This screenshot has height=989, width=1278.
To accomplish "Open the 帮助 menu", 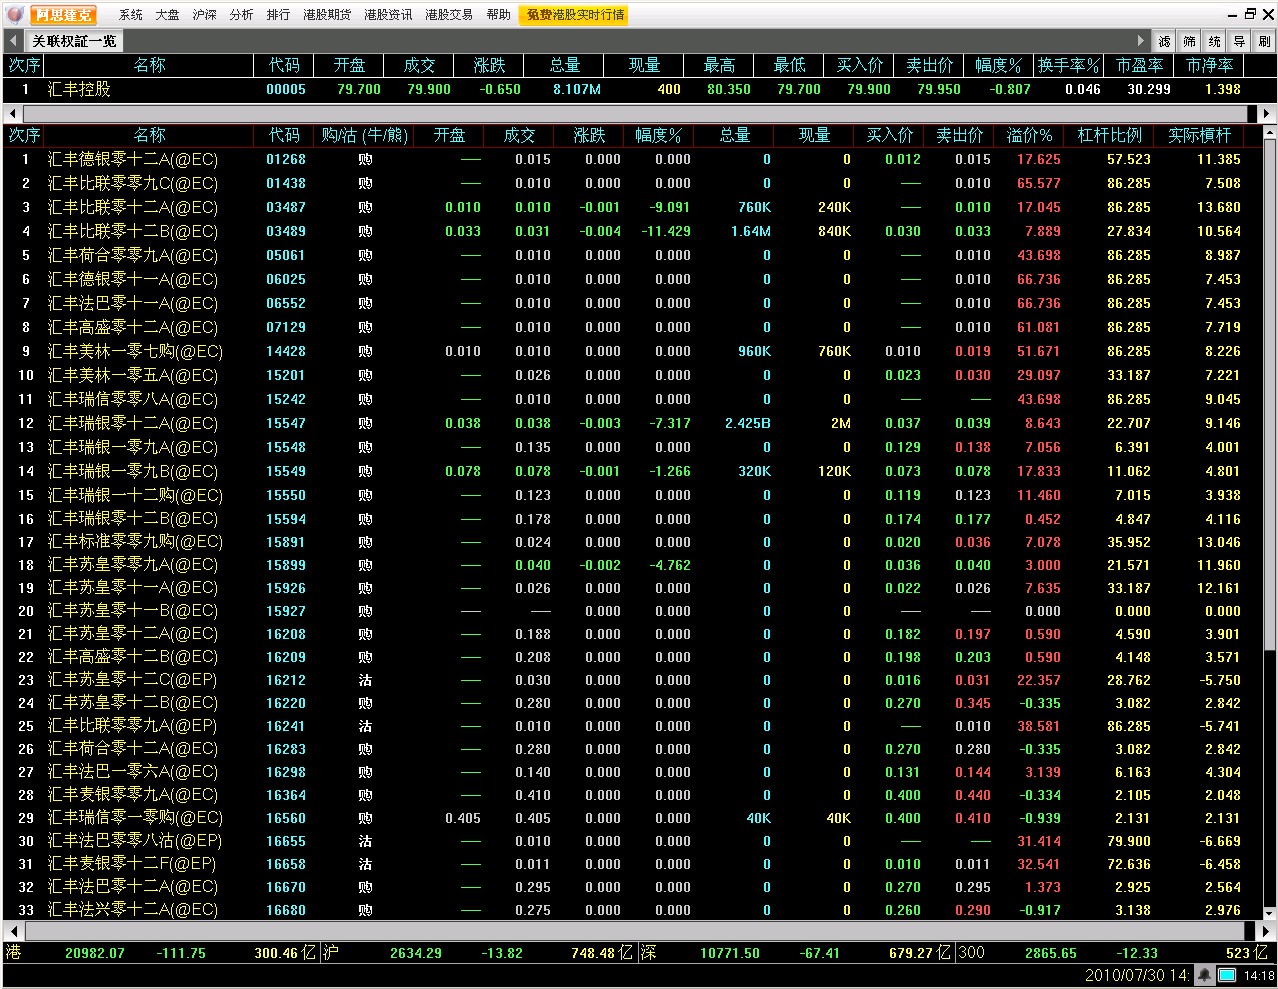I will pos(498,15).
